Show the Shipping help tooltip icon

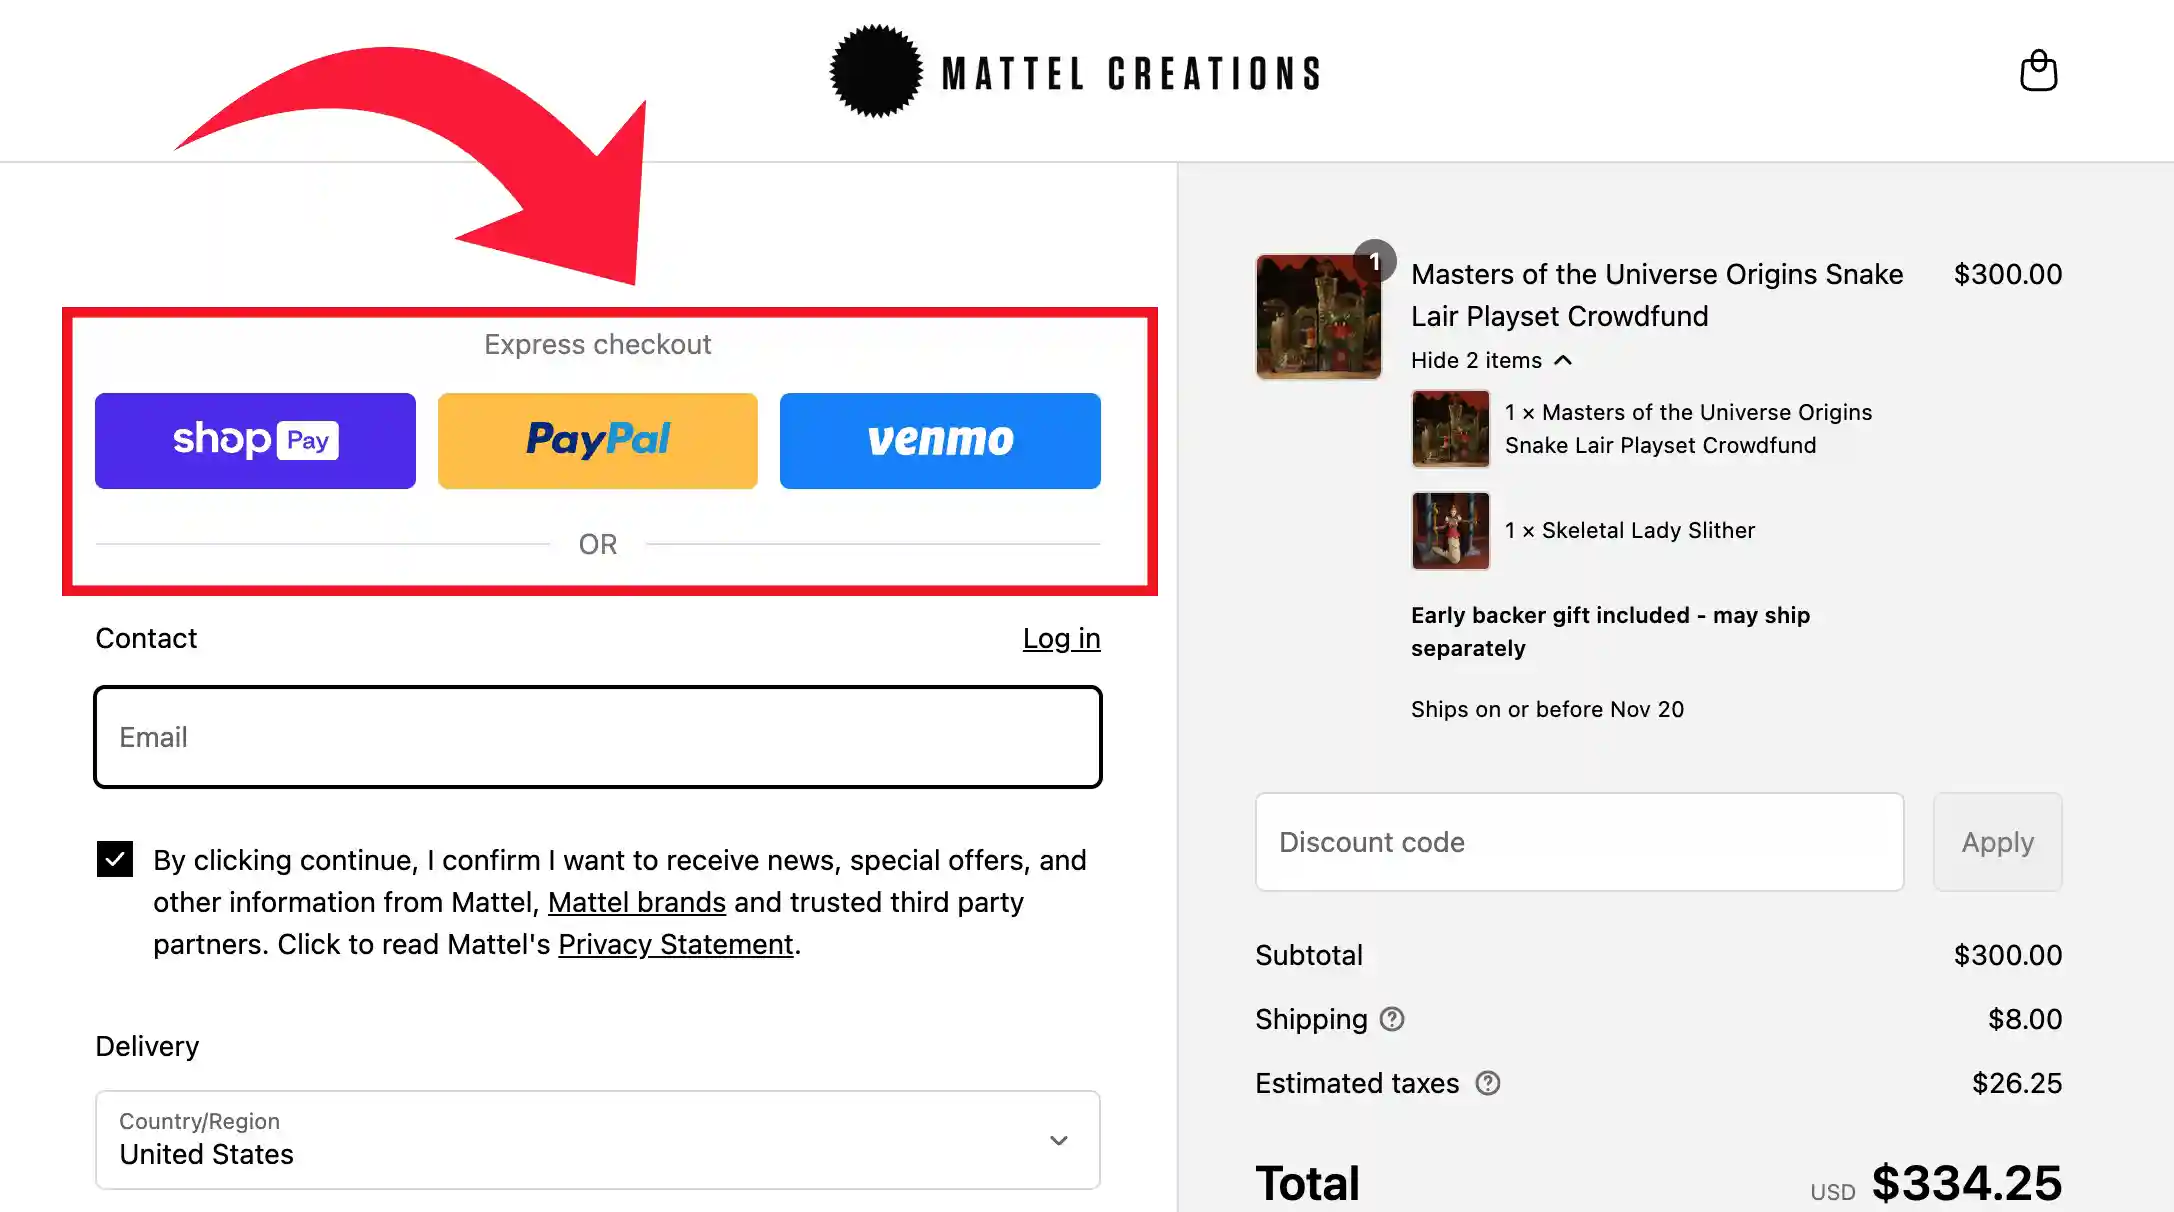tap(1392, 1019)
